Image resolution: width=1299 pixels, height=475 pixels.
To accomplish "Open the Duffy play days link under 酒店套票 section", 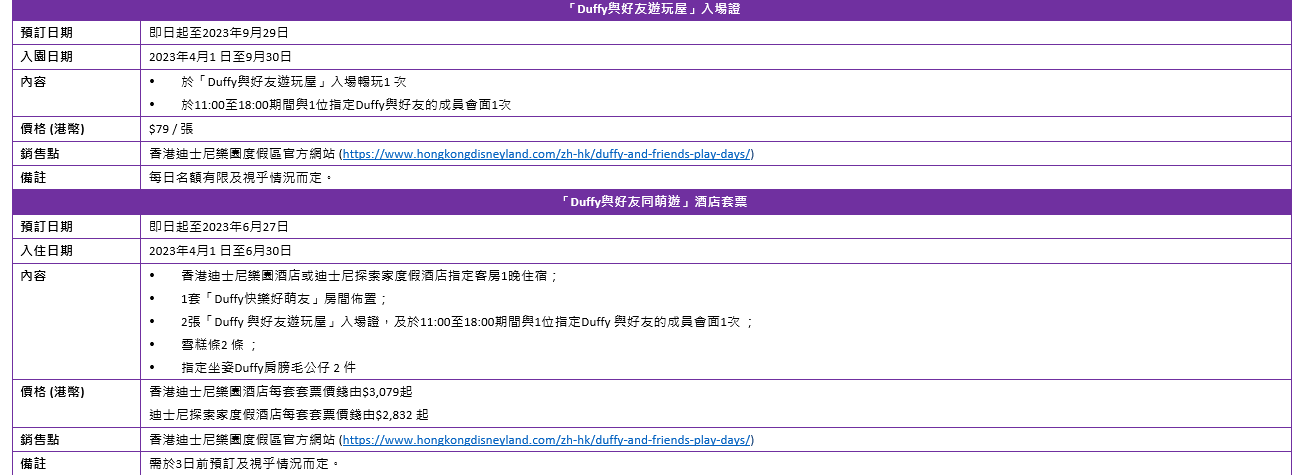I will pos(547,440).
